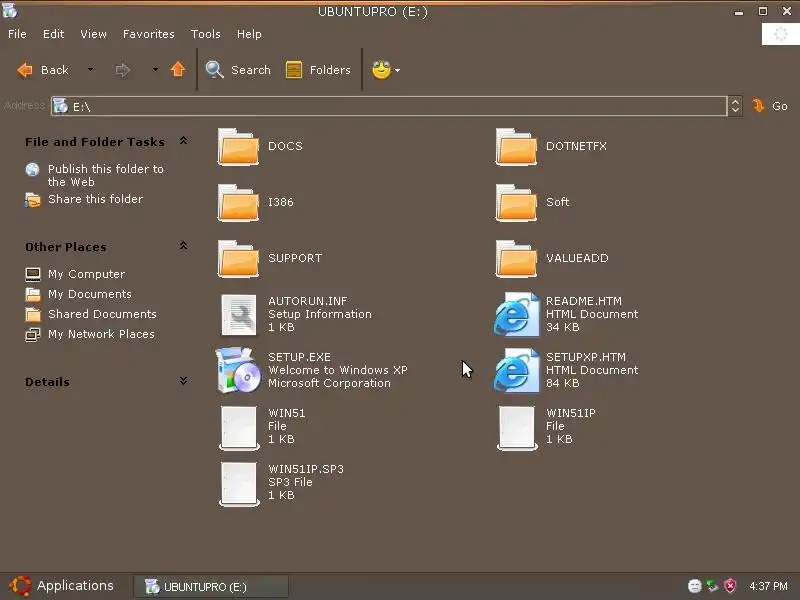Open the Search magnifier tool

[214, 69]
